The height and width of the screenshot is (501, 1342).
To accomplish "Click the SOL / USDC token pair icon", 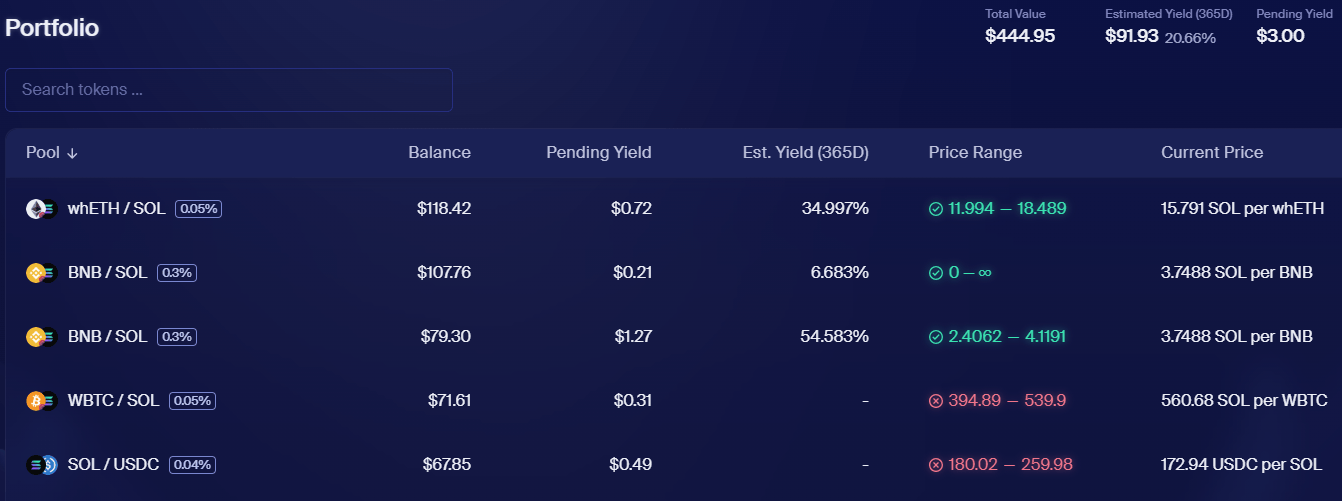I will (41, 465).
